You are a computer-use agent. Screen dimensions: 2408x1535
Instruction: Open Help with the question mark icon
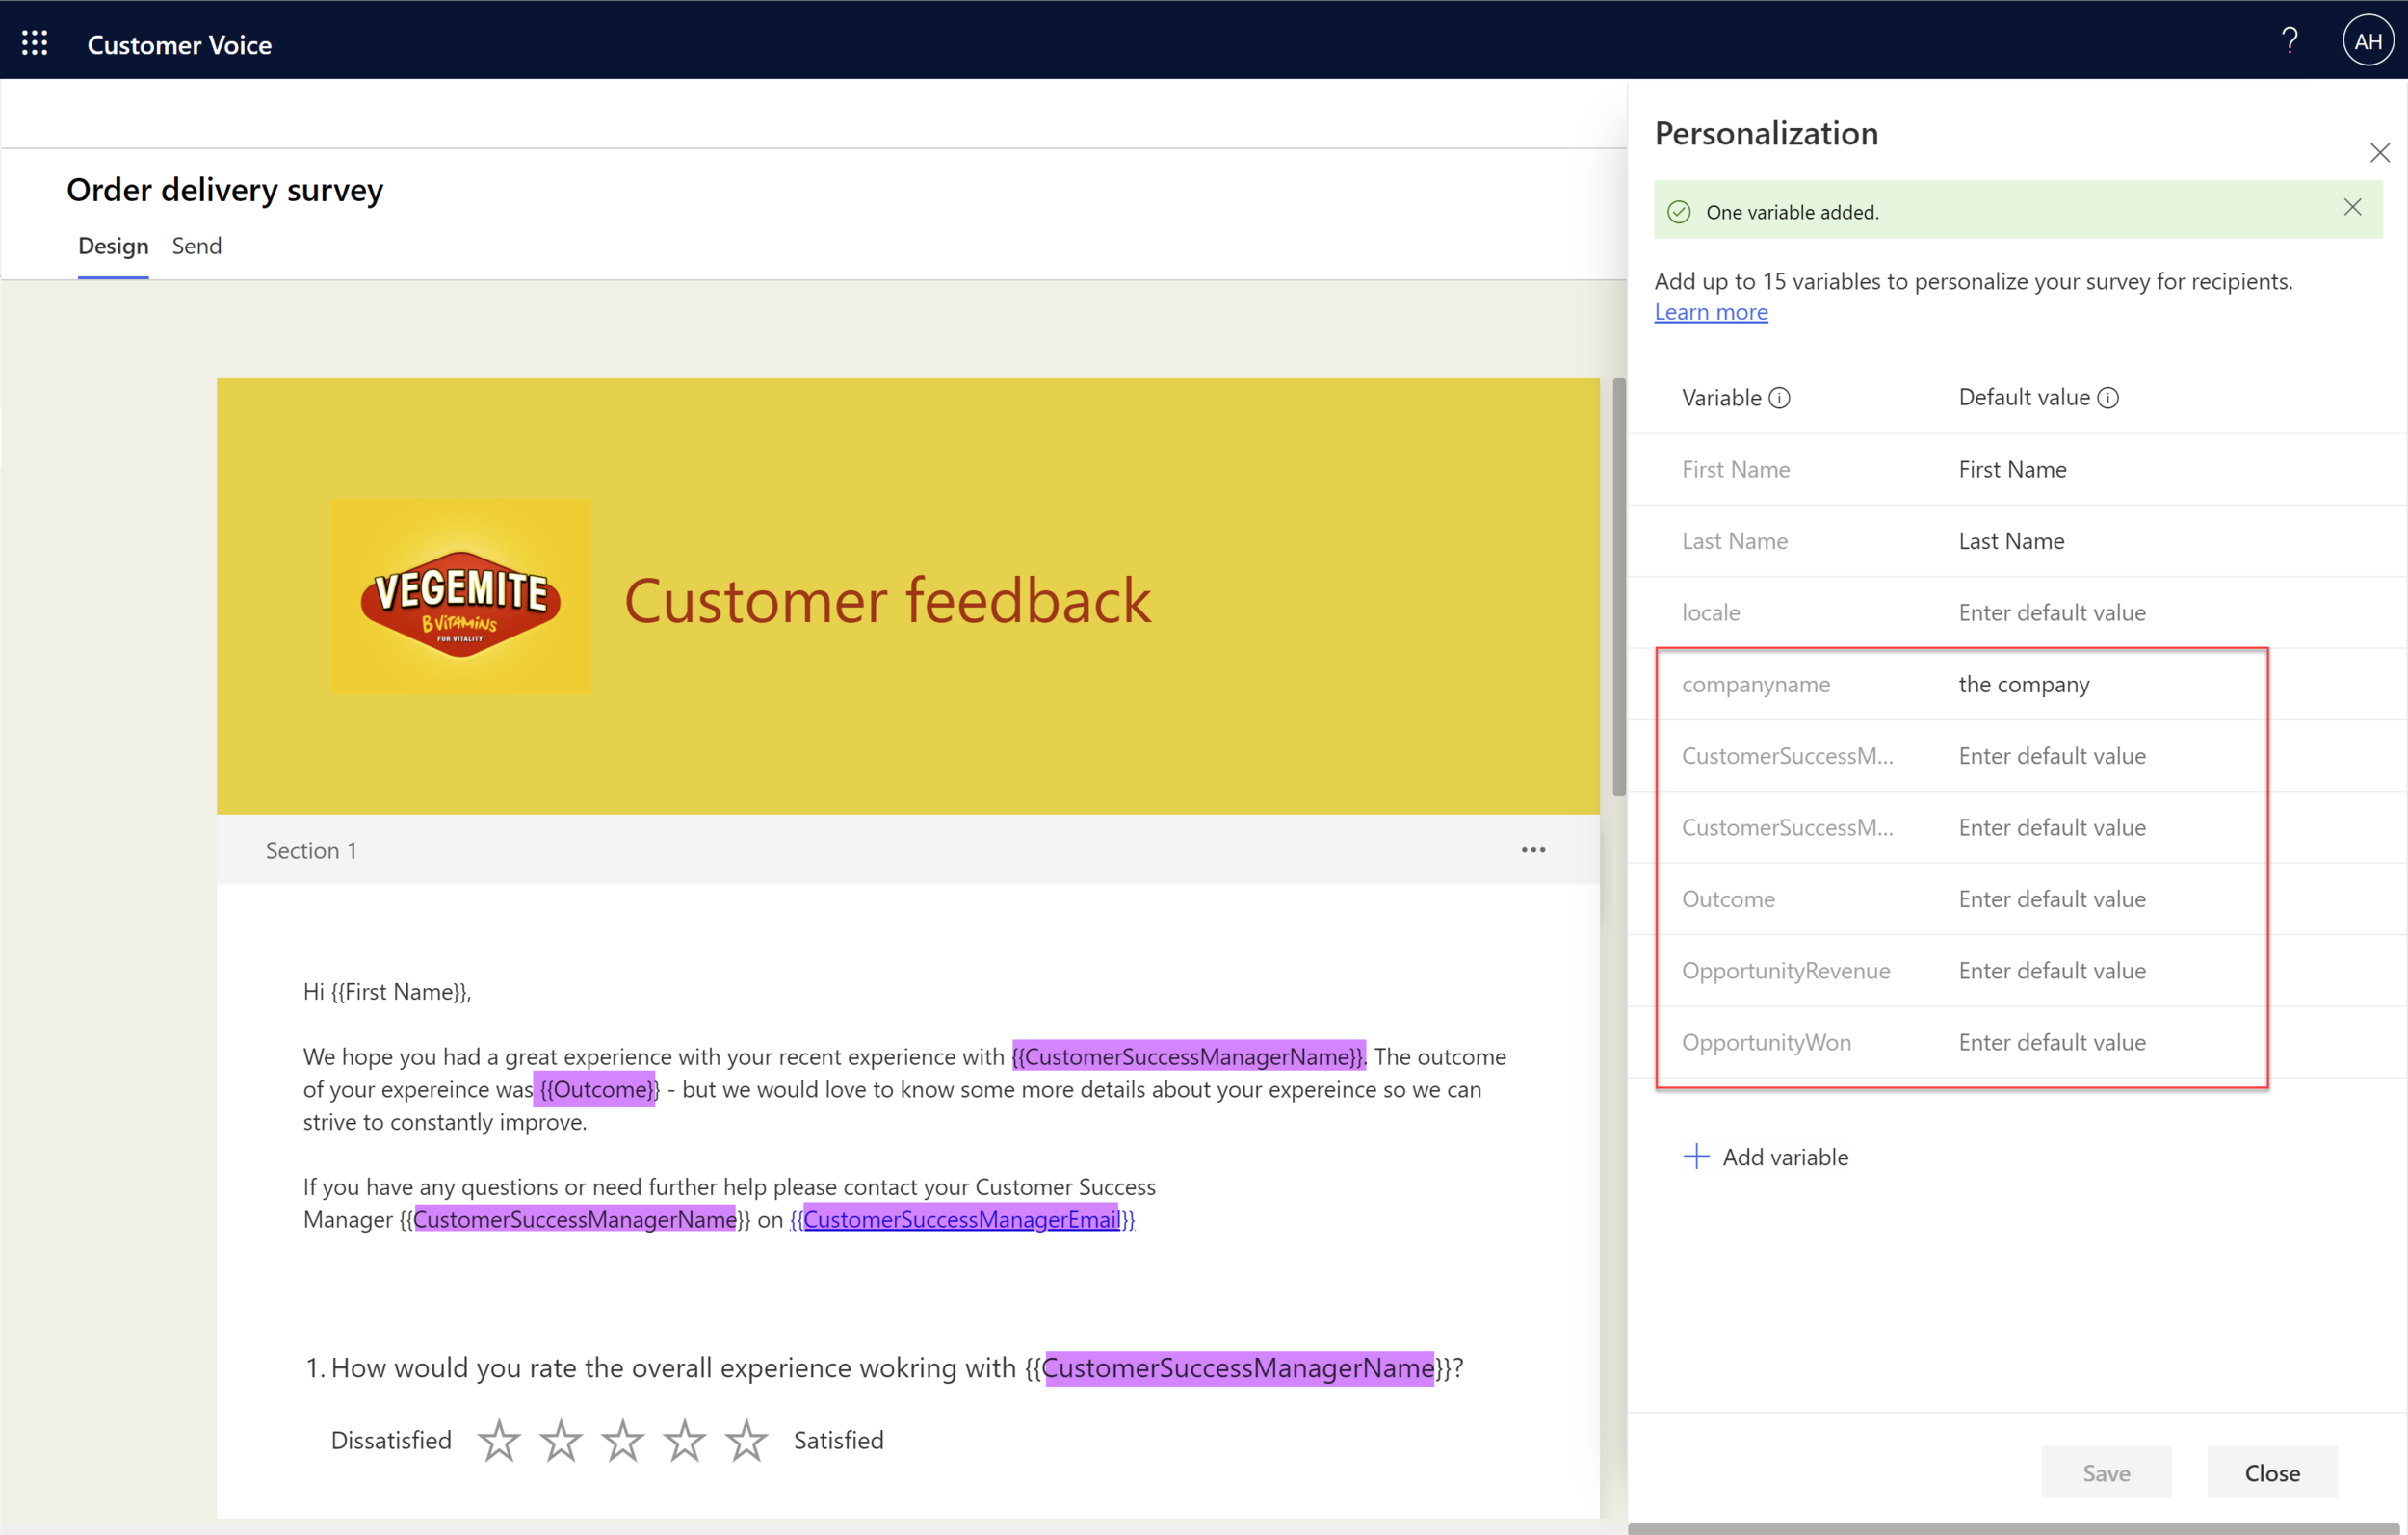(2290, 40)
